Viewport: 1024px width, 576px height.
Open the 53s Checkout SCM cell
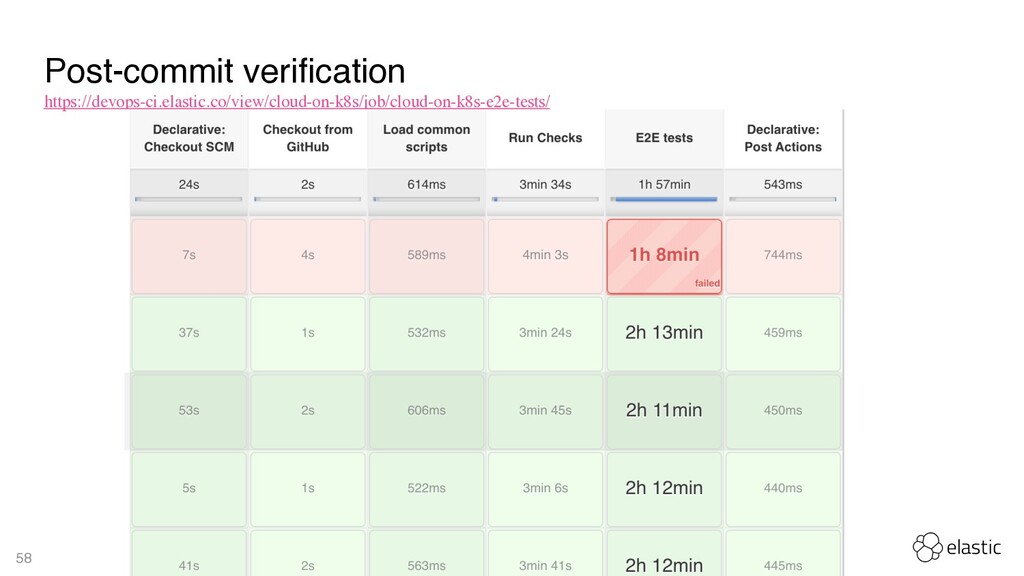tap(189, 411)
